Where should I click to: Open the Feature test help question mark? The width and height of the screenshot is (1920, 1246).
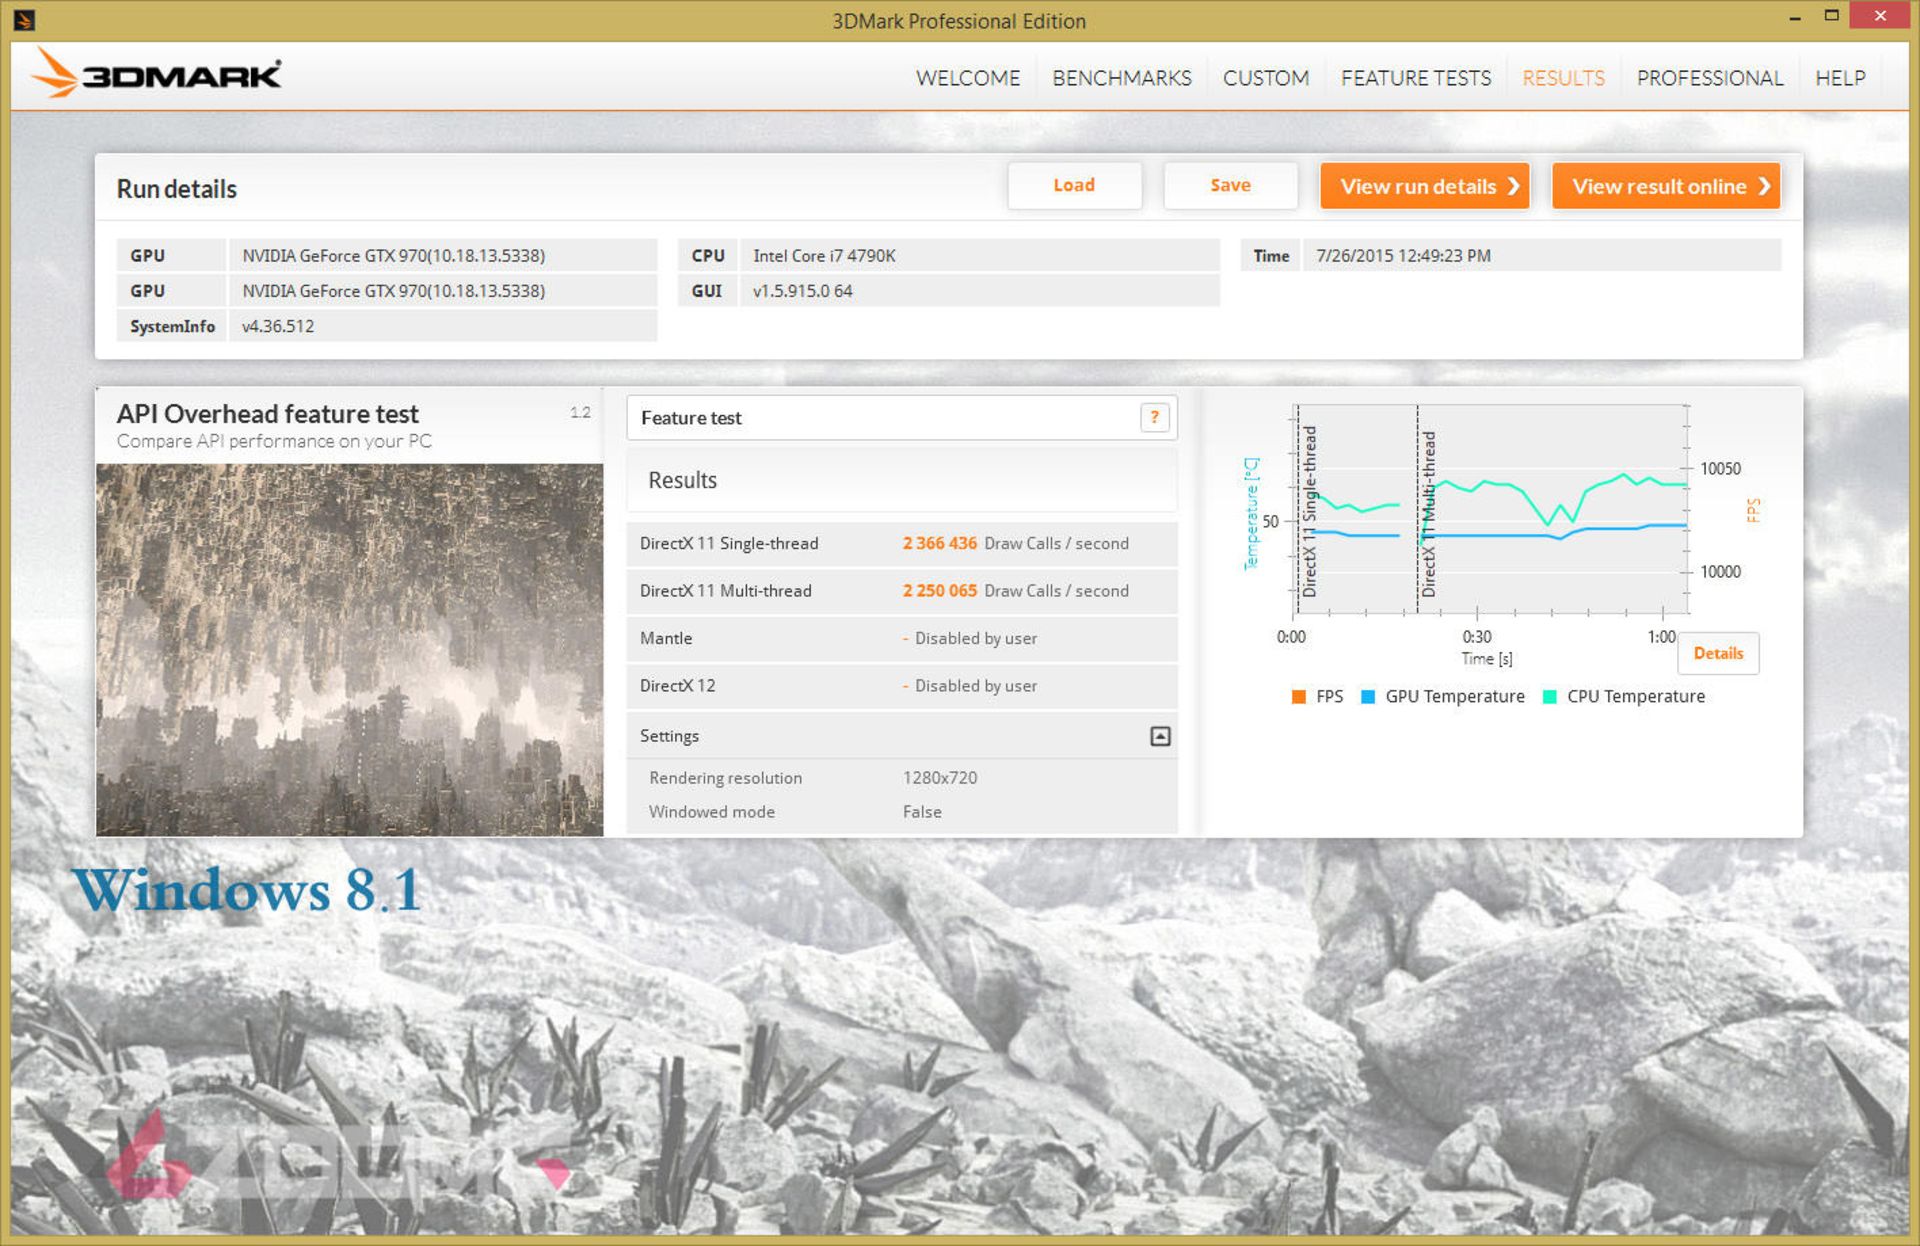tap(1154, 417)
